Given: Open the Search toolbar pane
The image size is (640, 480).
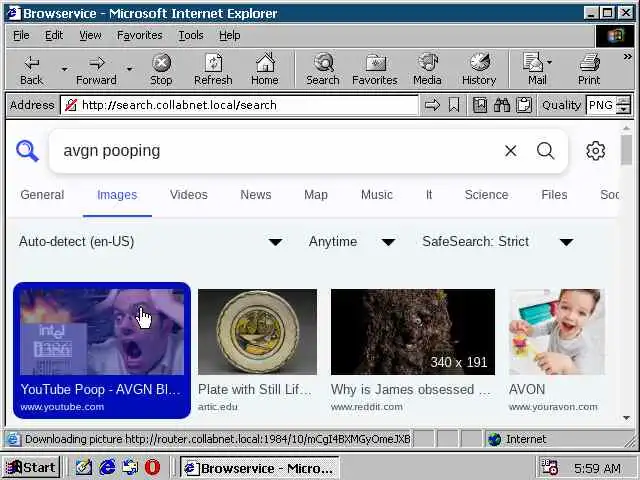Looking at the screenshot, I should (x=323, y=70).
